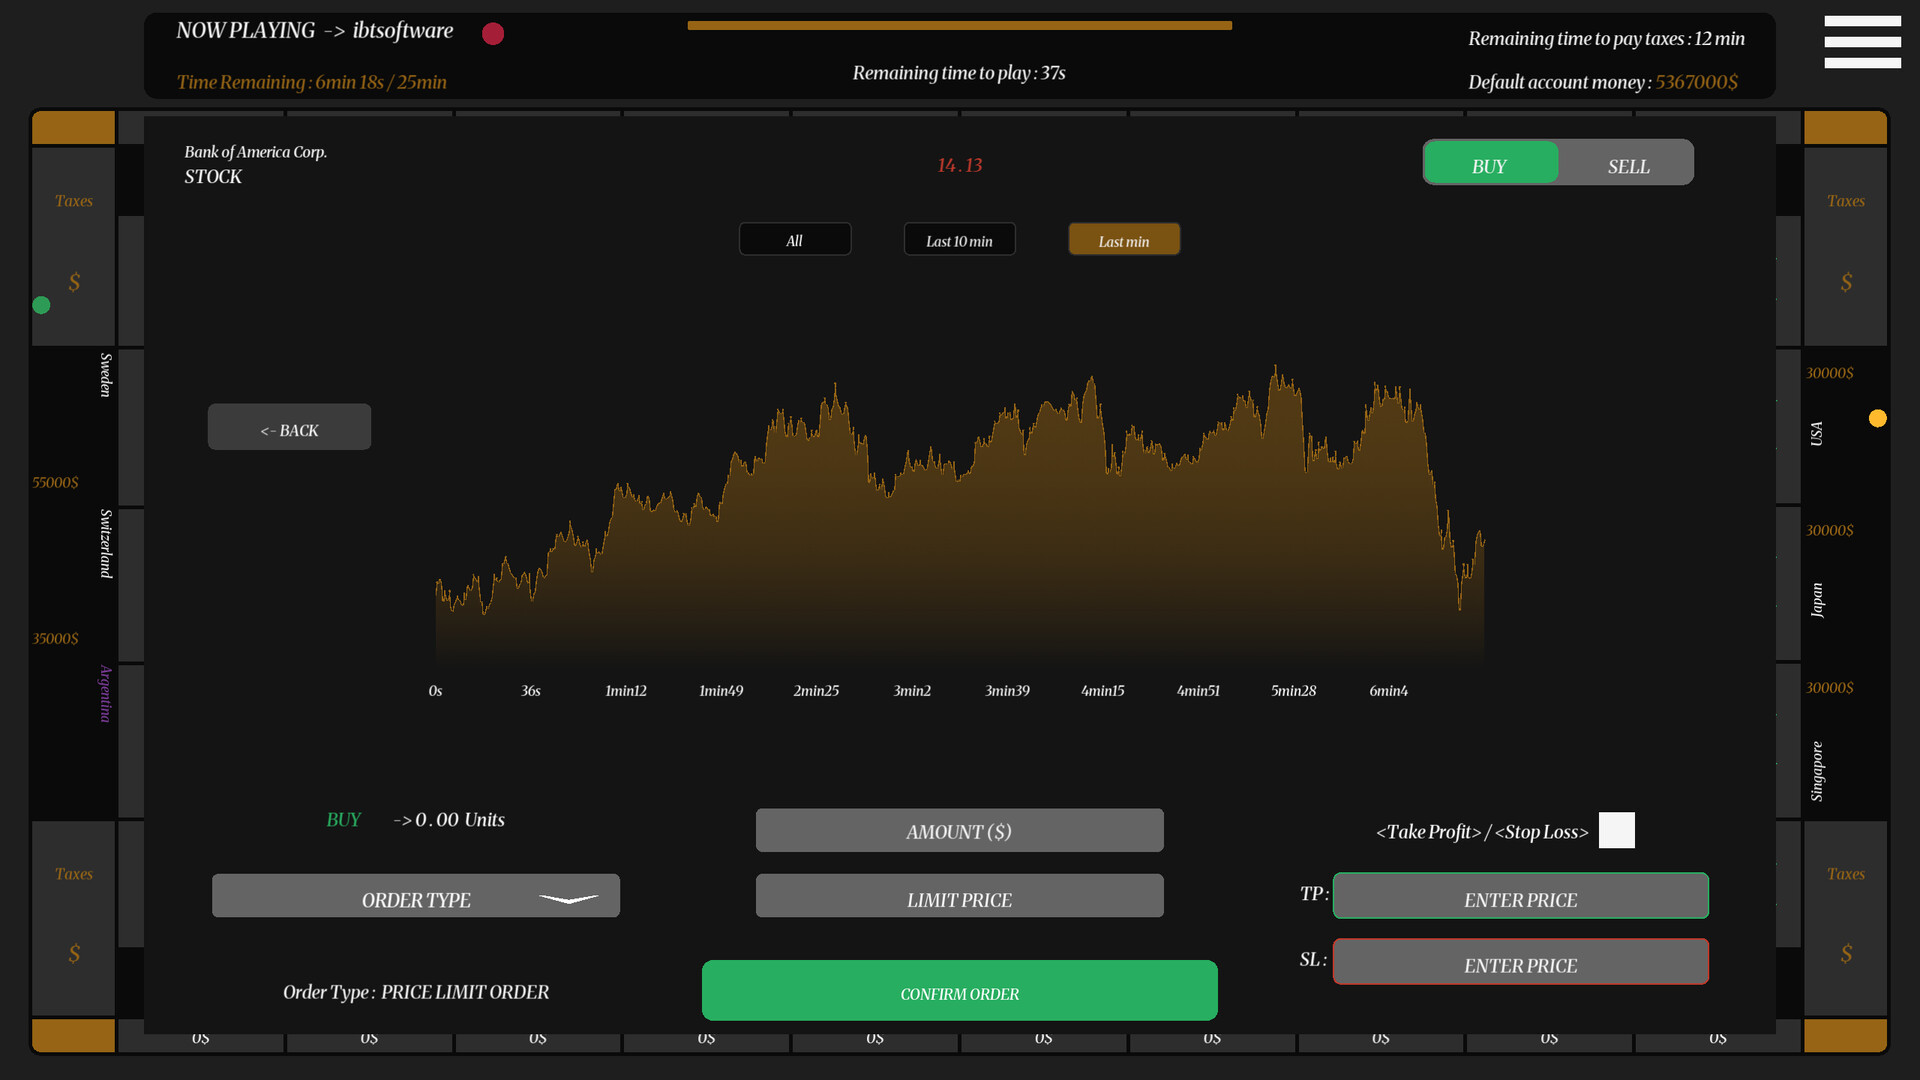Click the AMOUNT ($) input field
The width and height of the screenshot is (1920, 1080).
958,830
